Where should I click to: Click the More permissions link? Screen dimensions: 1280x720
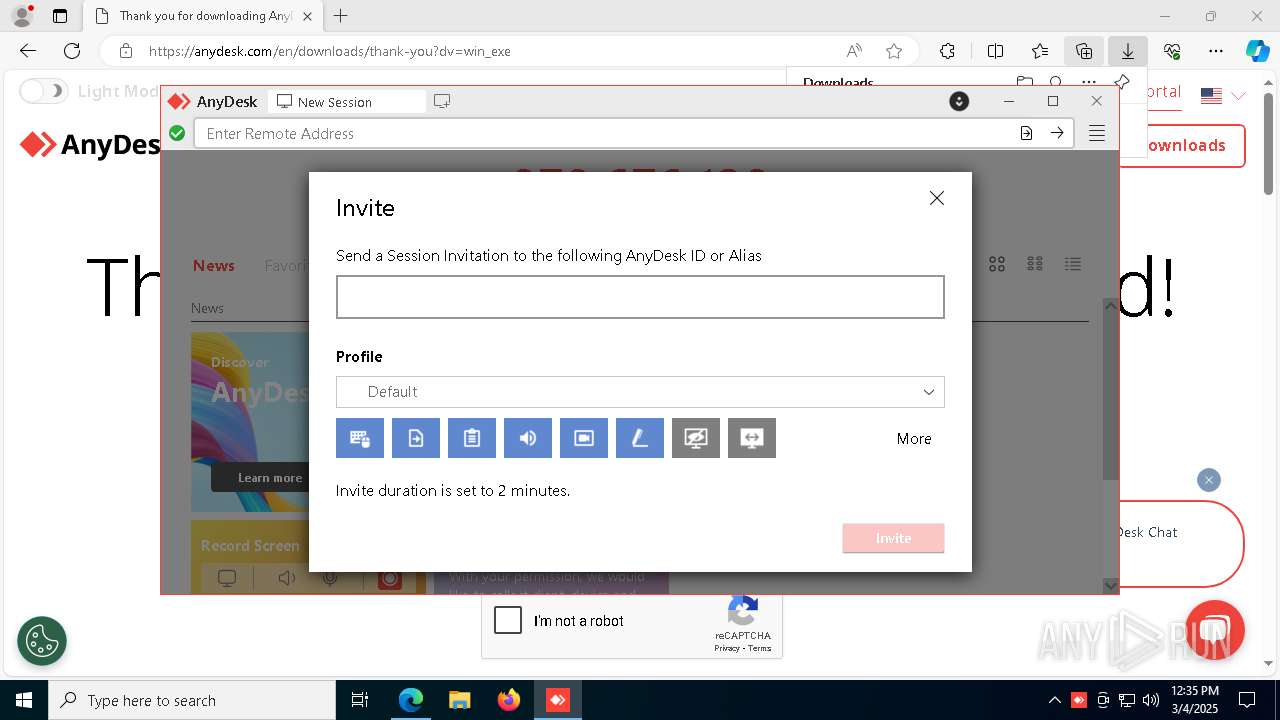(914, 438)
